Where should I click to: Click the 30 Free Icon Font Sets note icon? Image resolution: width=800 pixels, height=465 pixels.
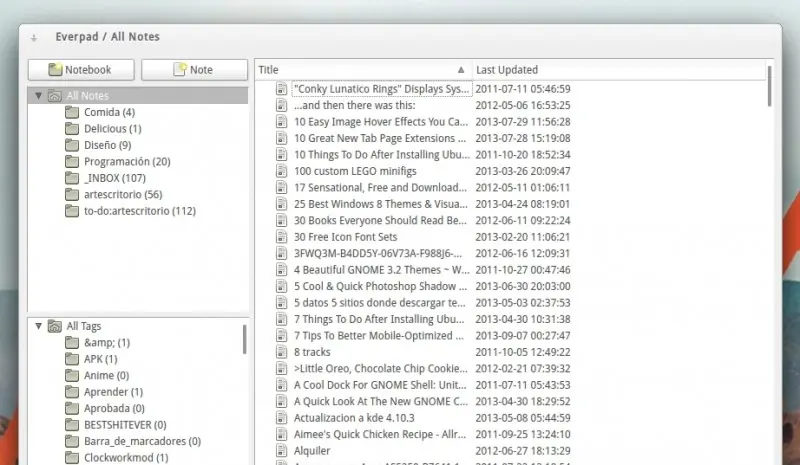click(282, 236)
